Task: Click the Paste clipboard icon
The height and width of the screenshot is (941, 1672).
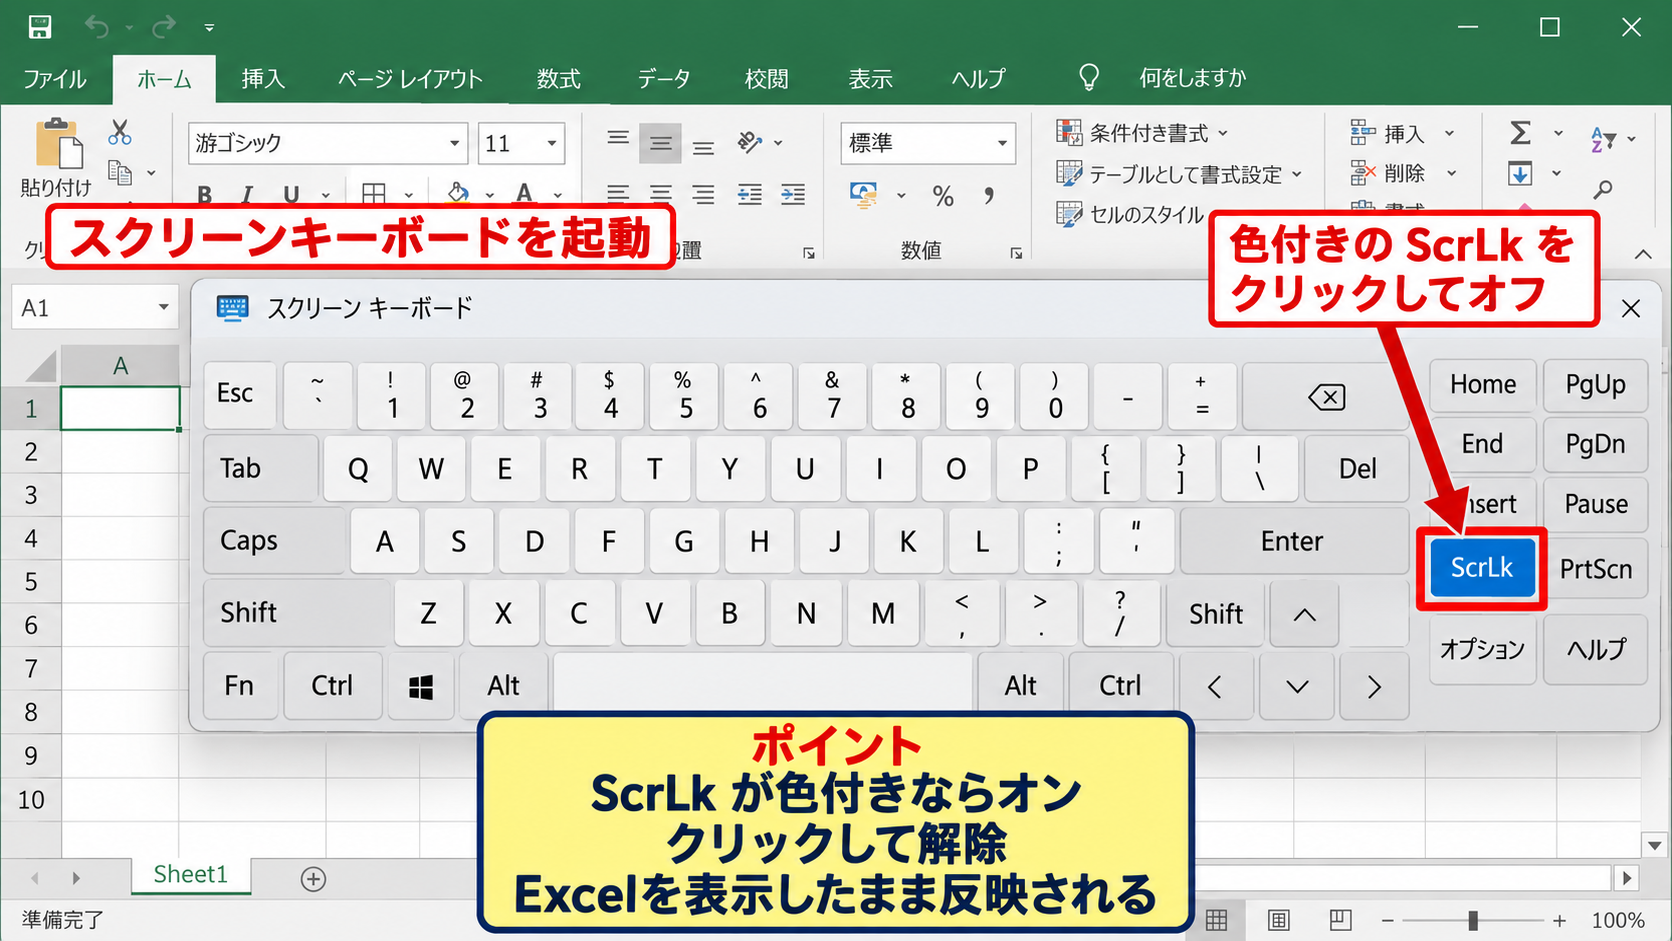Action: pyautogui.click(x=58, y=143)
